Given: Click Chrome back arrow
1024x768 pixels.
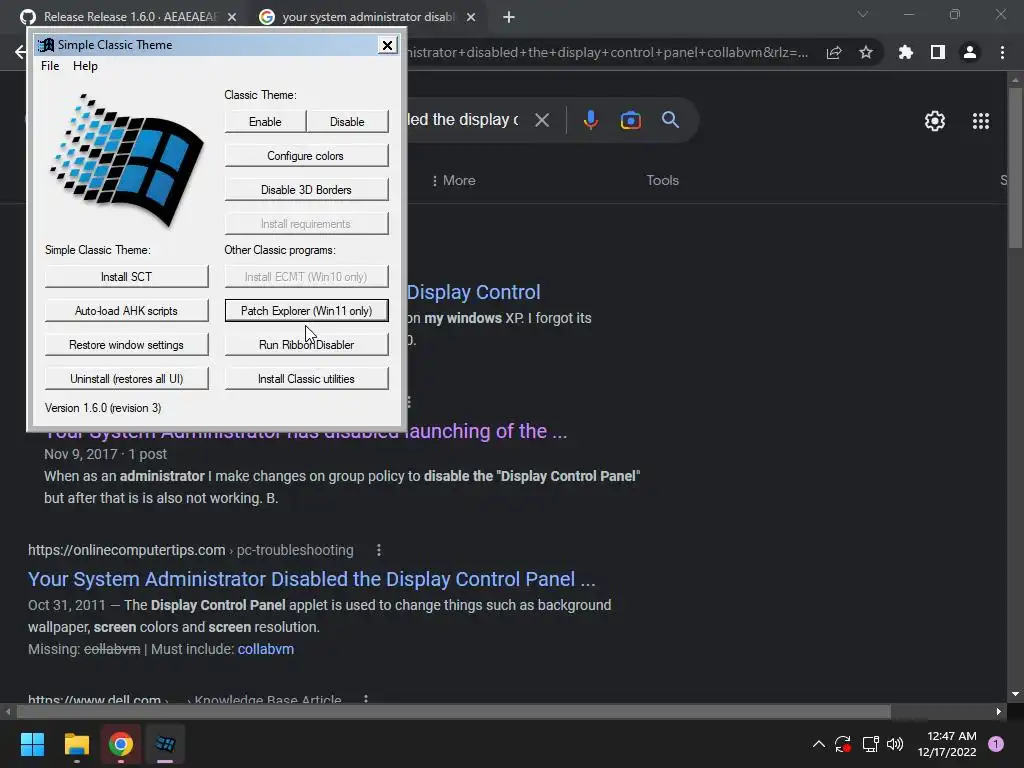Looking at the screenshot, I should [x=20, y=52].
